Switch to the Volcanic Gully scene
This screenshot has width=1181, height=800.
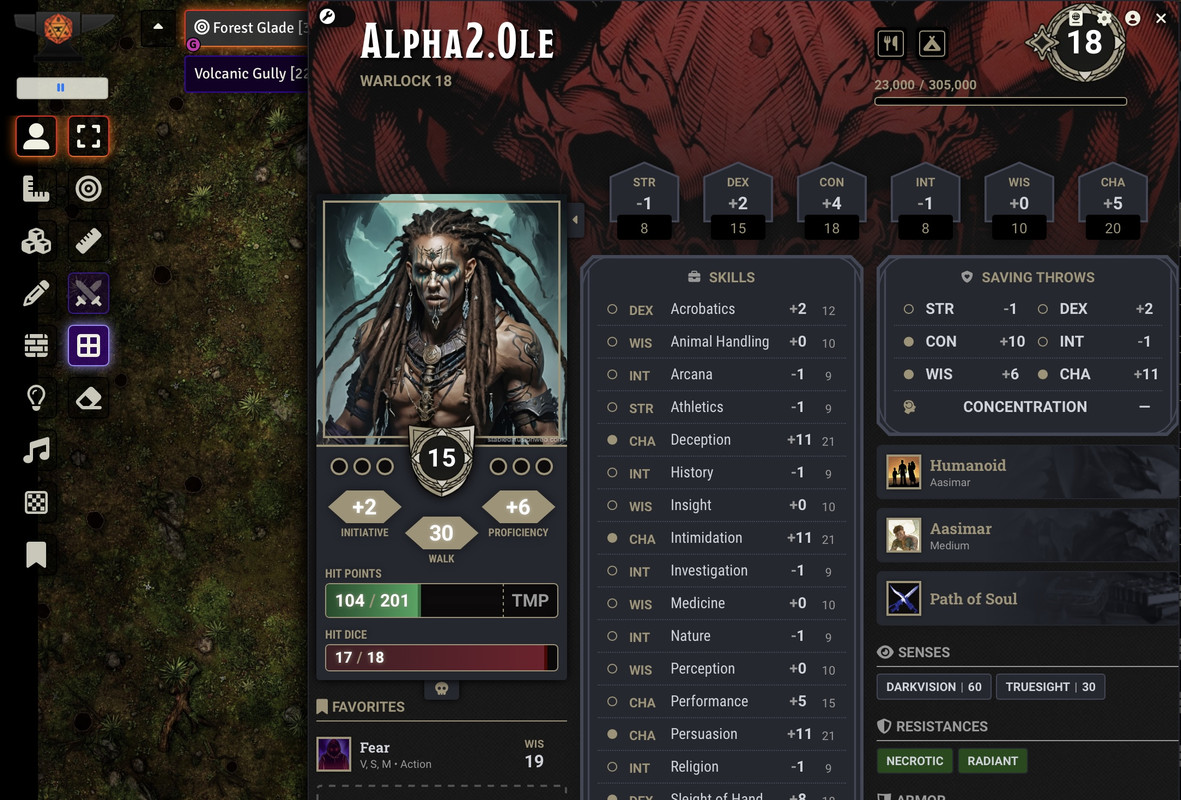pyautogui.click(x=247, y=74)
